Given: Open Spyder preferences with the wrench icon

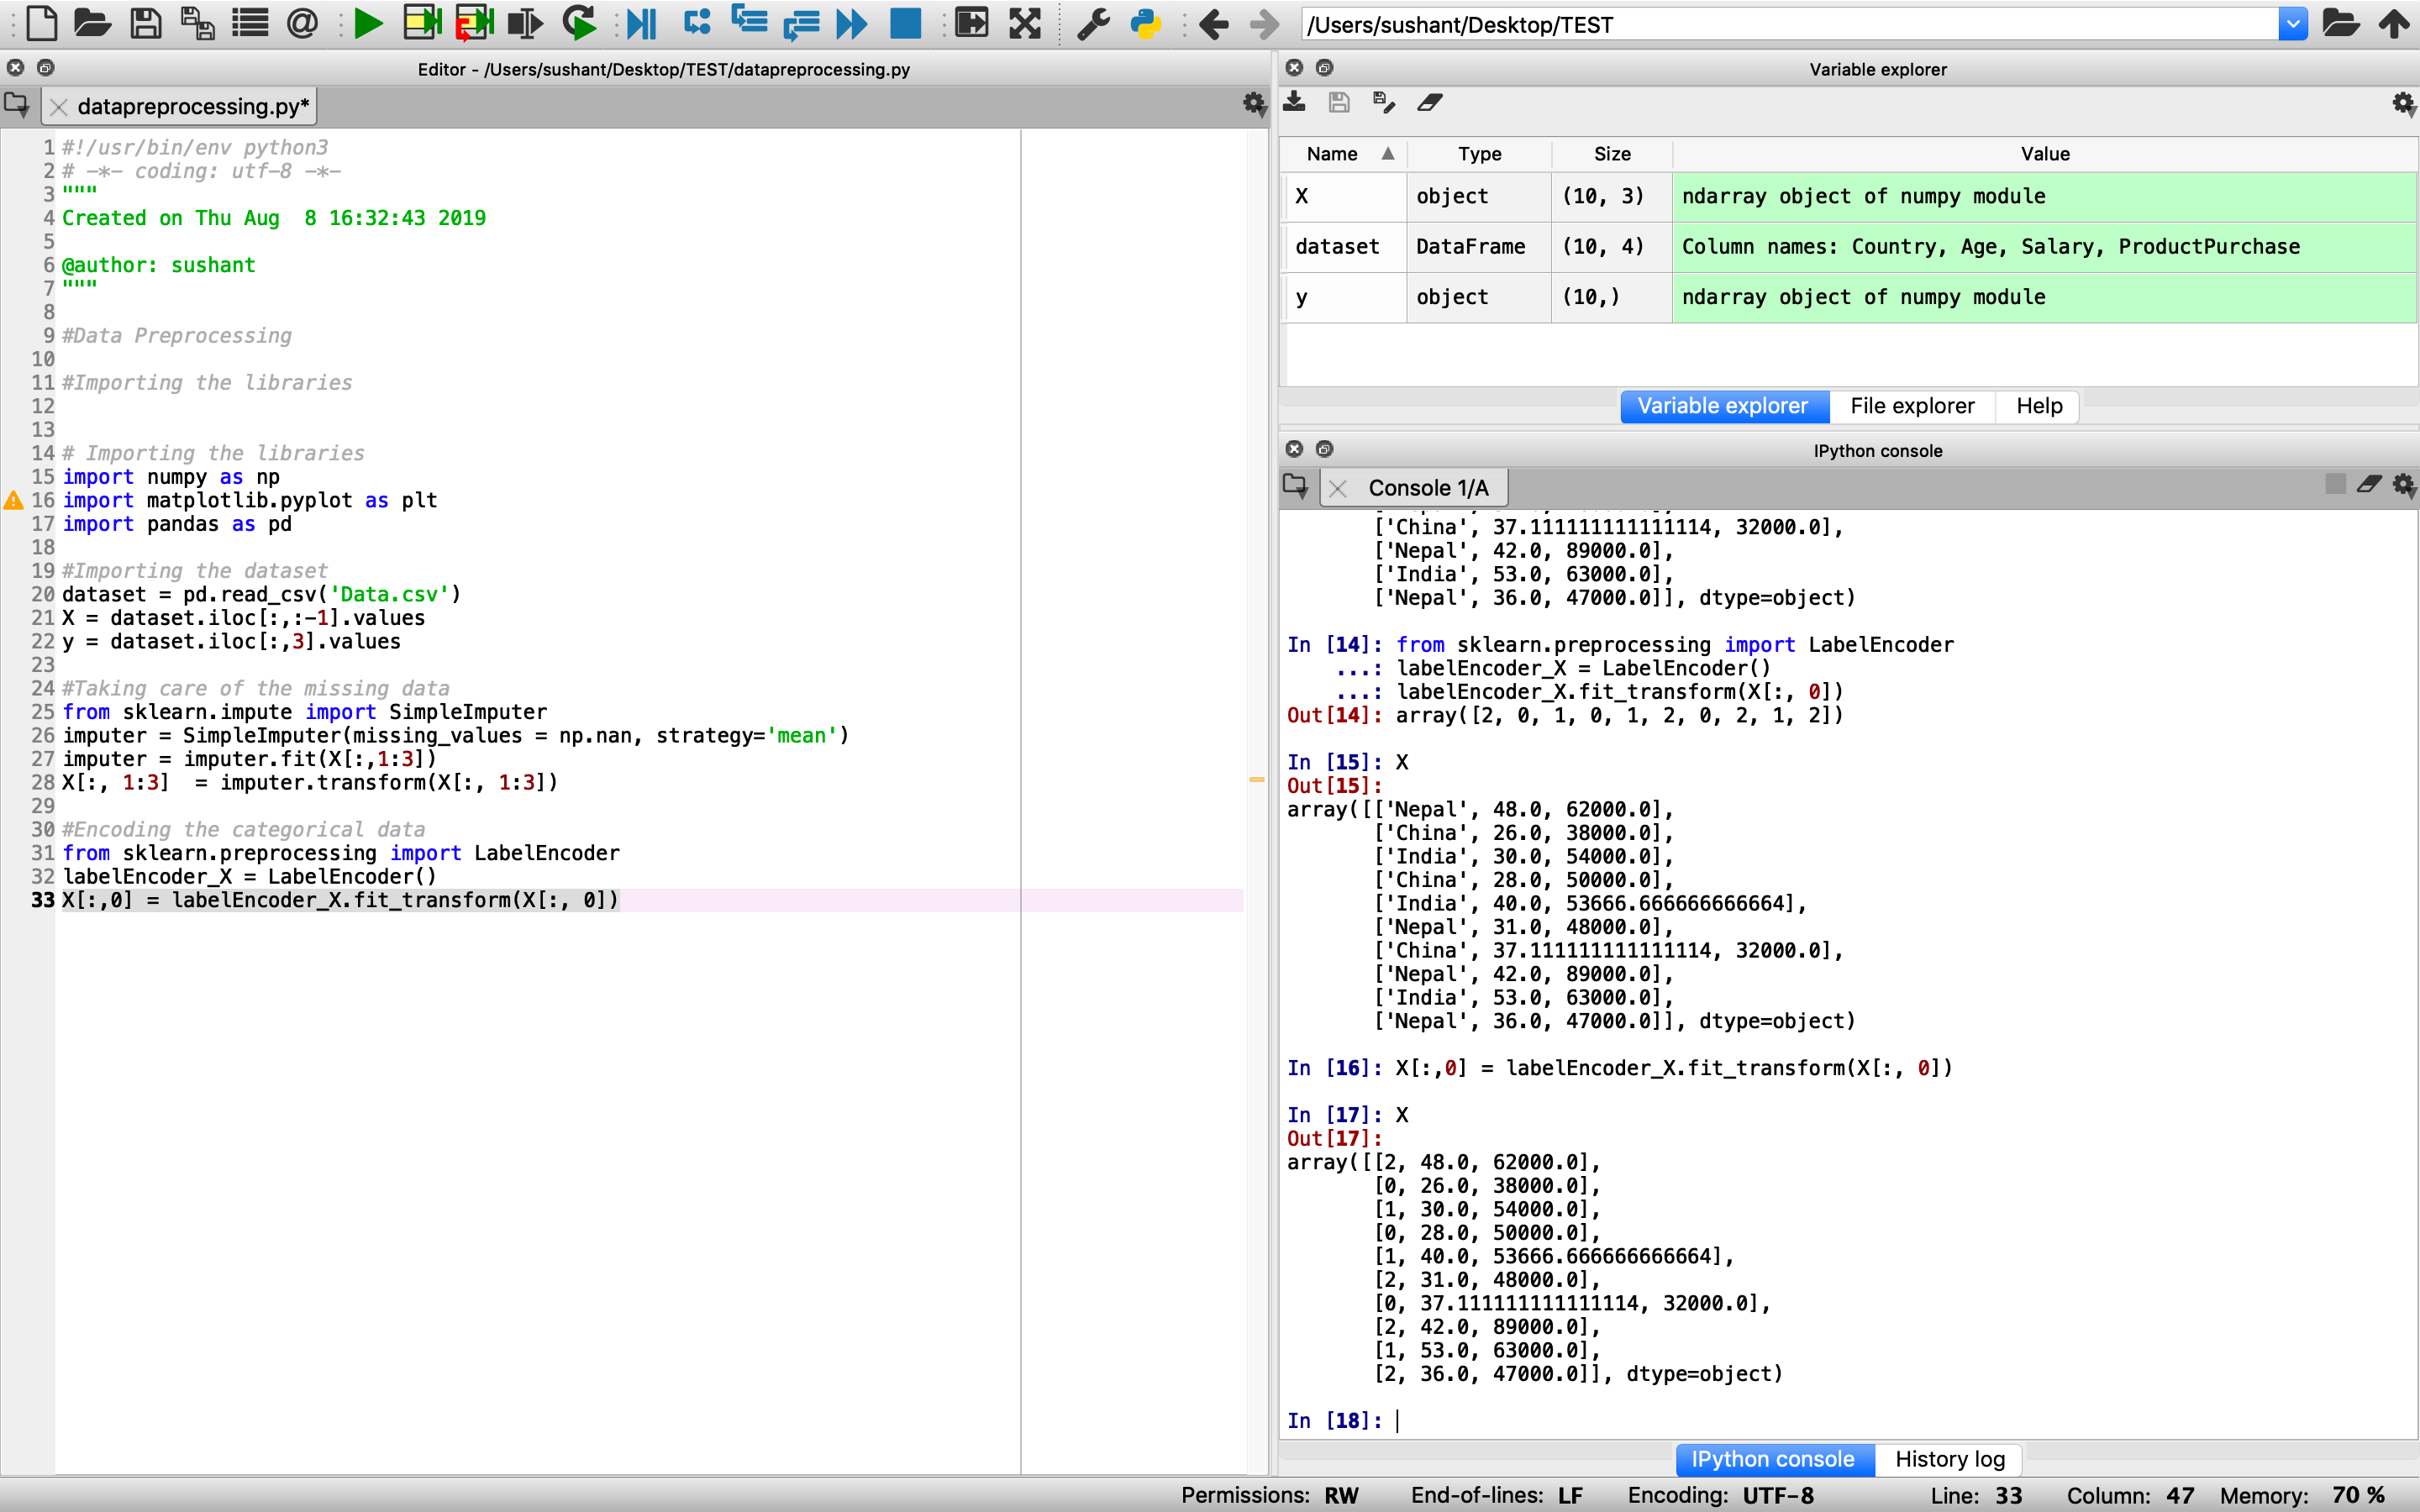Looking at the screenshot, I should [x=1092, y=23].
